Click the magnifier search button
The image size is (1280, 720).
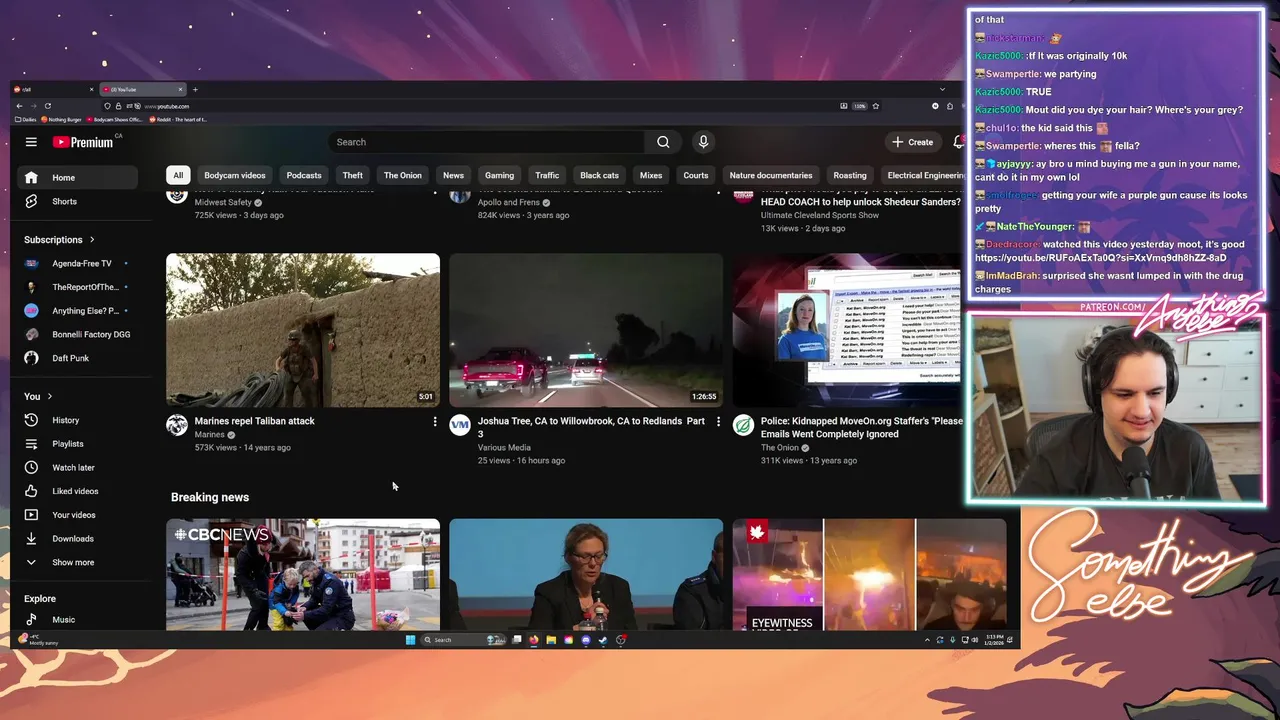pyautogui.click(x=663, y=142)
